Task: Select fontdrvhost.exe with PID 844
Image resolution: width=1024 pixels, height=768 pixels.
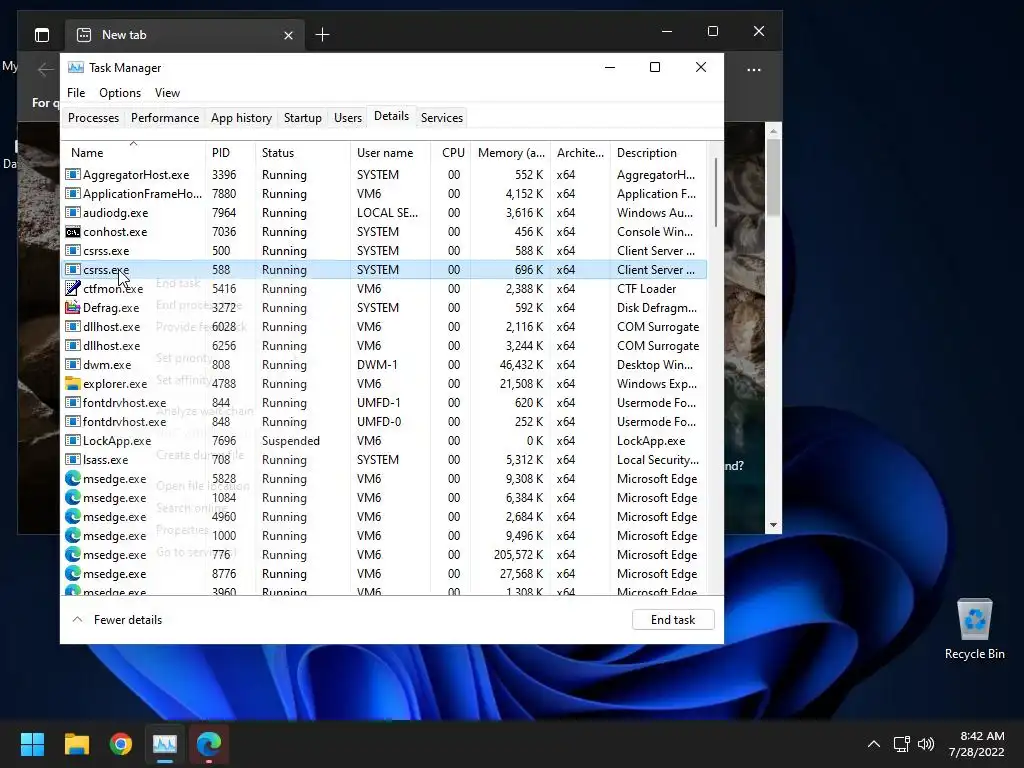Action: tap(384, 403)
